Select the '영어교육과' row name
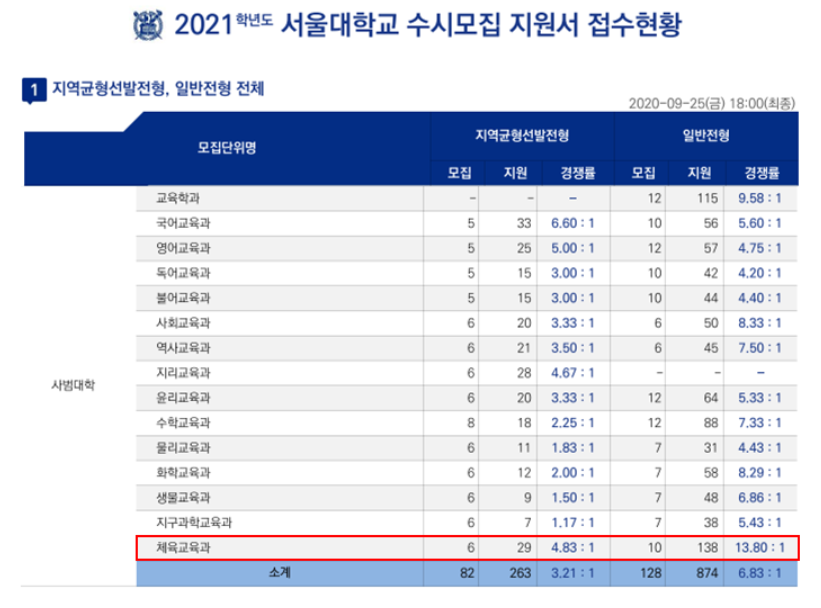The image size is (821, 608). (183, 248)
